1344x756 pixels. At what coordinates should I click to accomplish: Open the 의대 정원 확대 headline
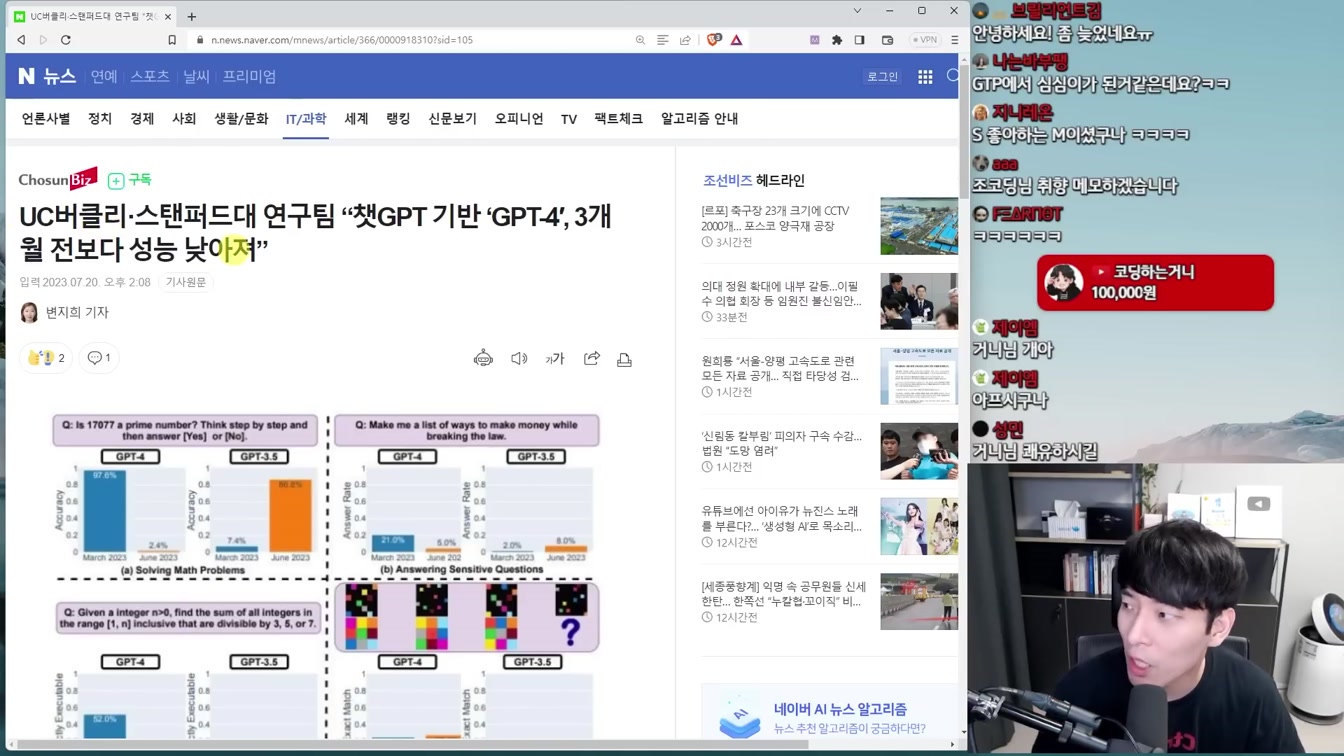point(781,293)
